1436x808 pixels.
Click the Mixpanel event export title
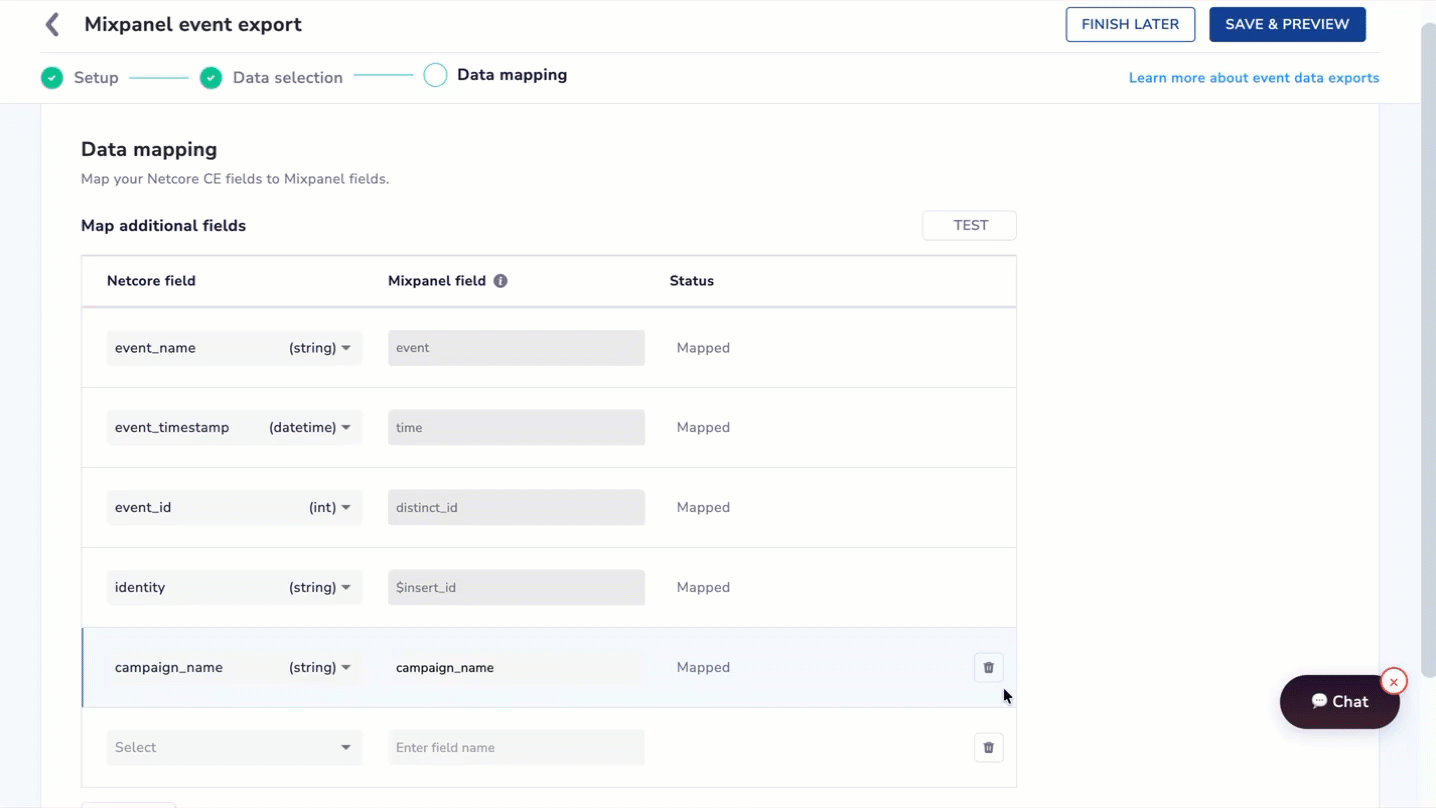click(193, 24)
